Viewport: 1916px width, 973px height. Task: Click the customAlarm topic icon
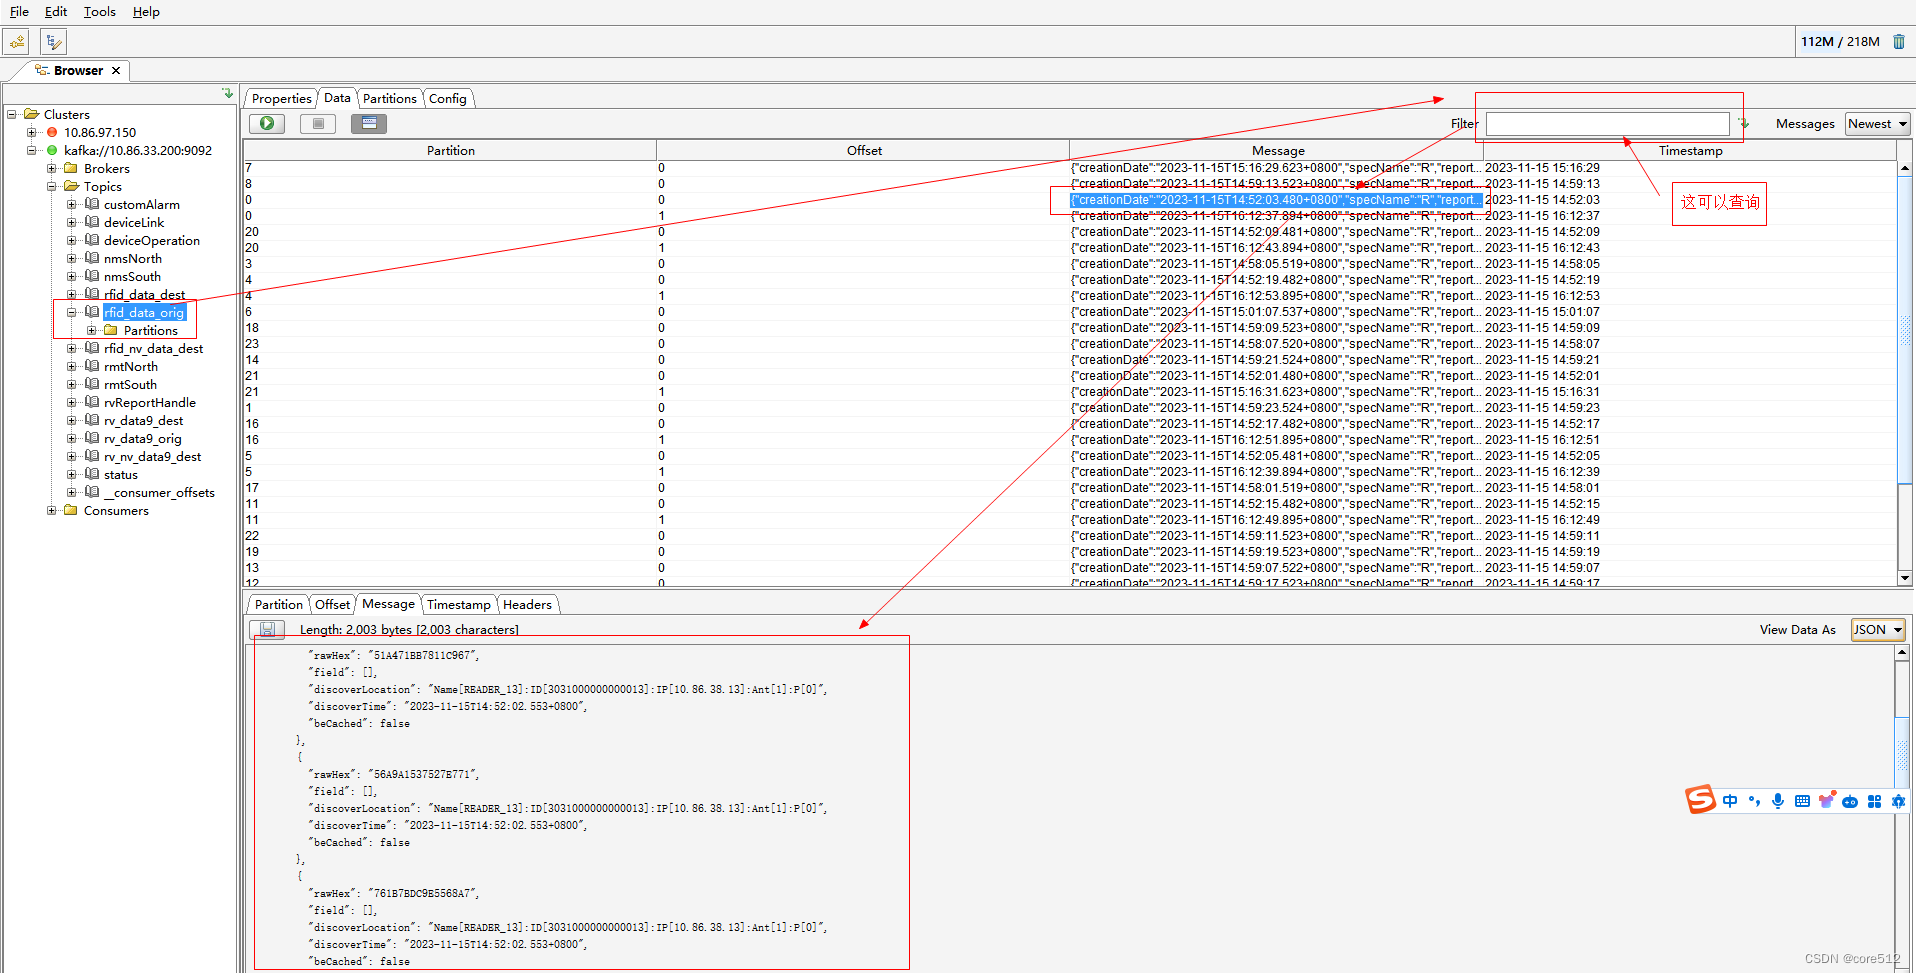click(92, 204)
